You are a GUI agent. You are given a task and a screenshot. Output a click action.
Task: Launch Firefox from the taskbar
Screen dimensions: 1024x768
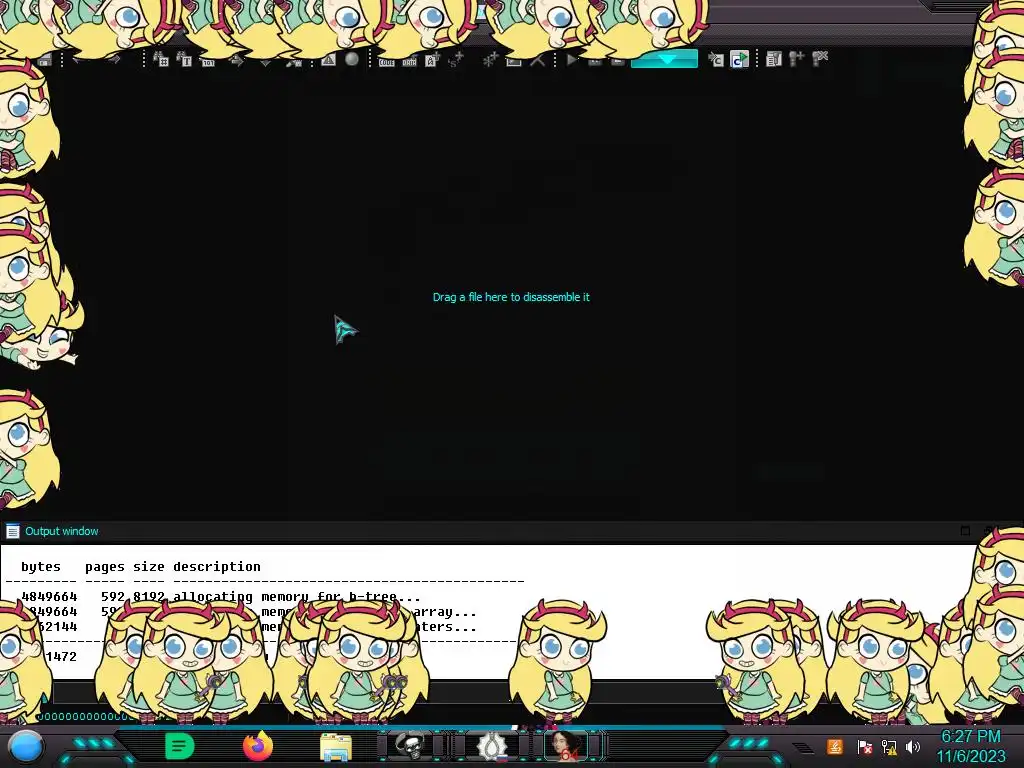click(257, 746)
